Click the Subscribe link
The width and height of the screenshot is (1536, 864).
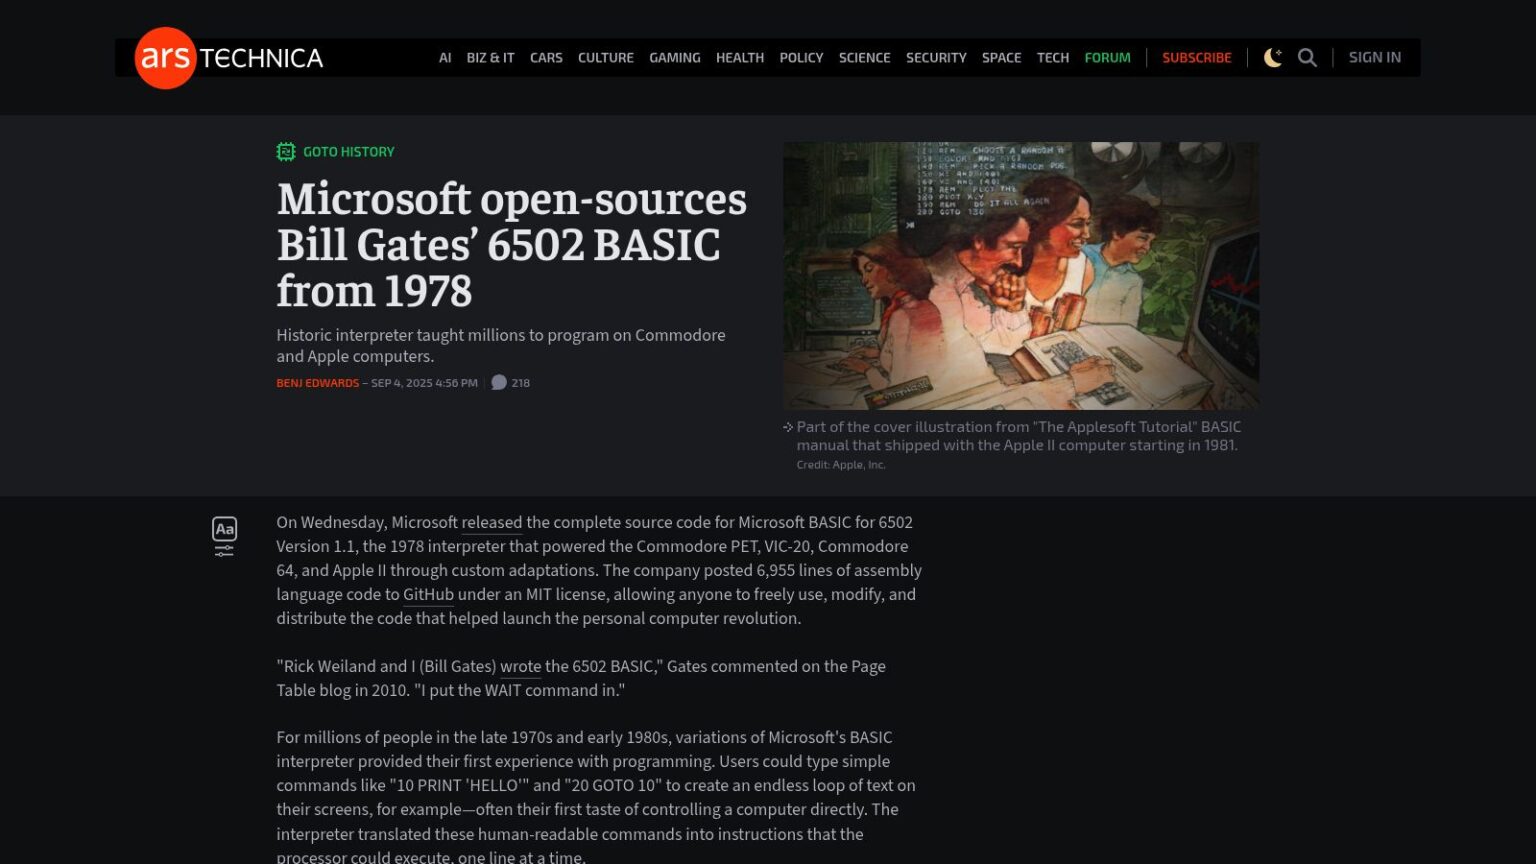coord(1197,58)
